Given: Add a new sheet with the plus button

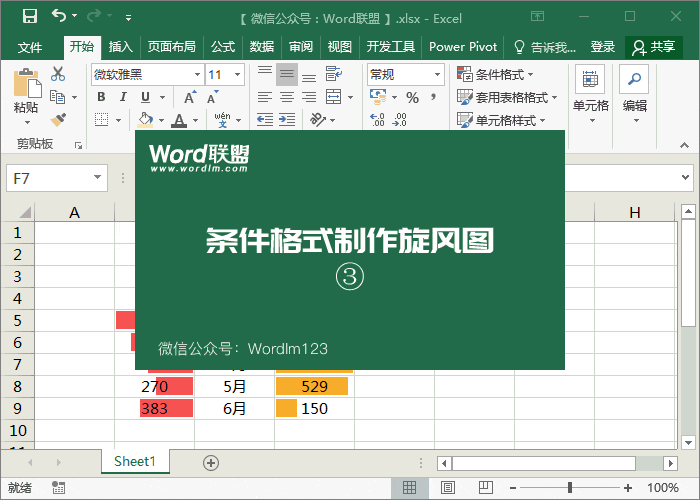Looking at the screenshot, I should (211, 463).
